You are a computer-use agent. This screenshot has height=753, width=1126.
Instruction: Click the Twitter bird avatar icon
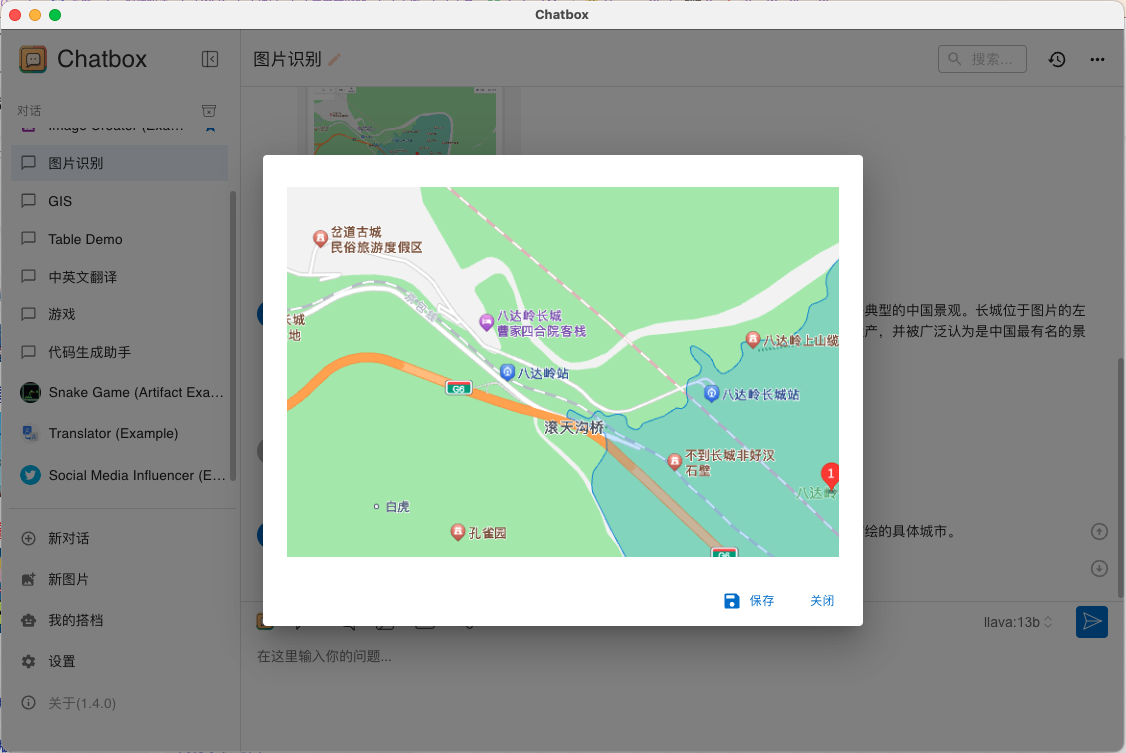pos(30,475)
